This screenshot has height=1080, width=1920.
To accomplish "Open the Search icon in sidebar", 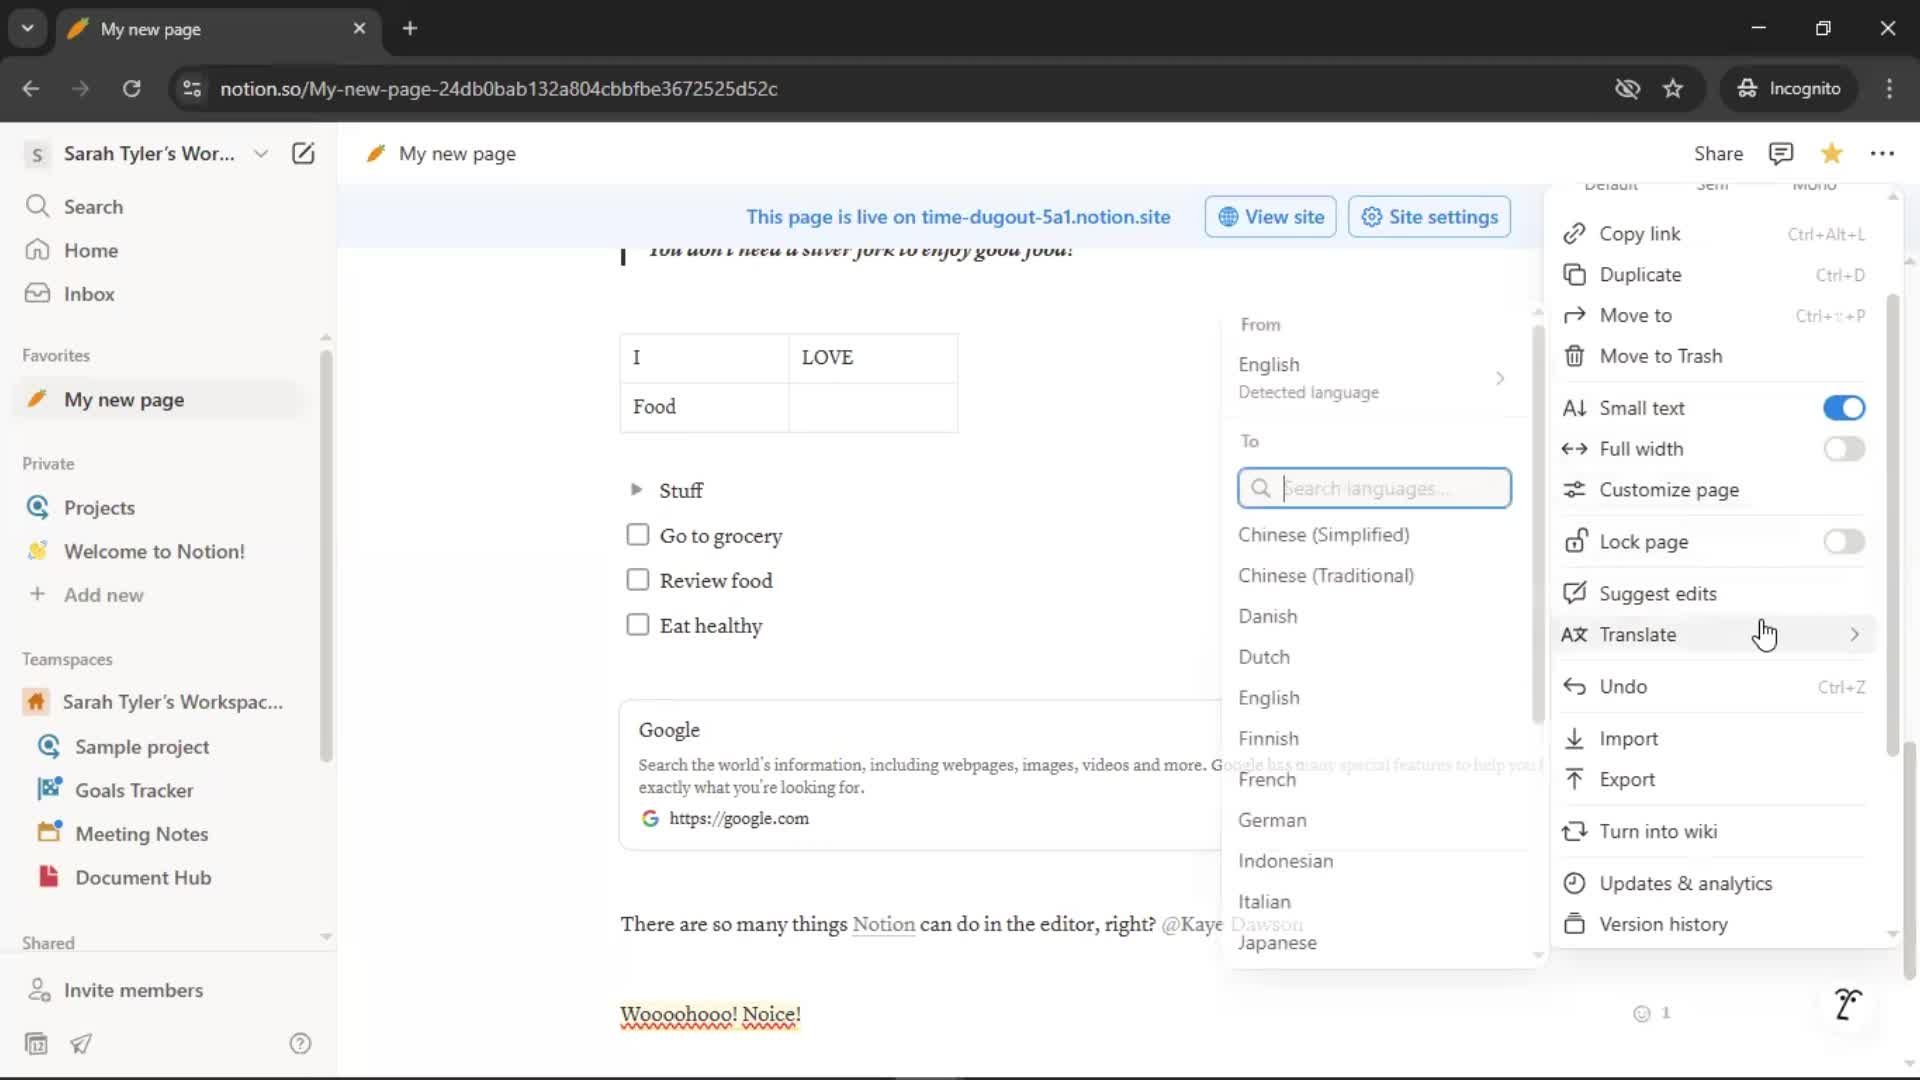I will pos(37,206).
